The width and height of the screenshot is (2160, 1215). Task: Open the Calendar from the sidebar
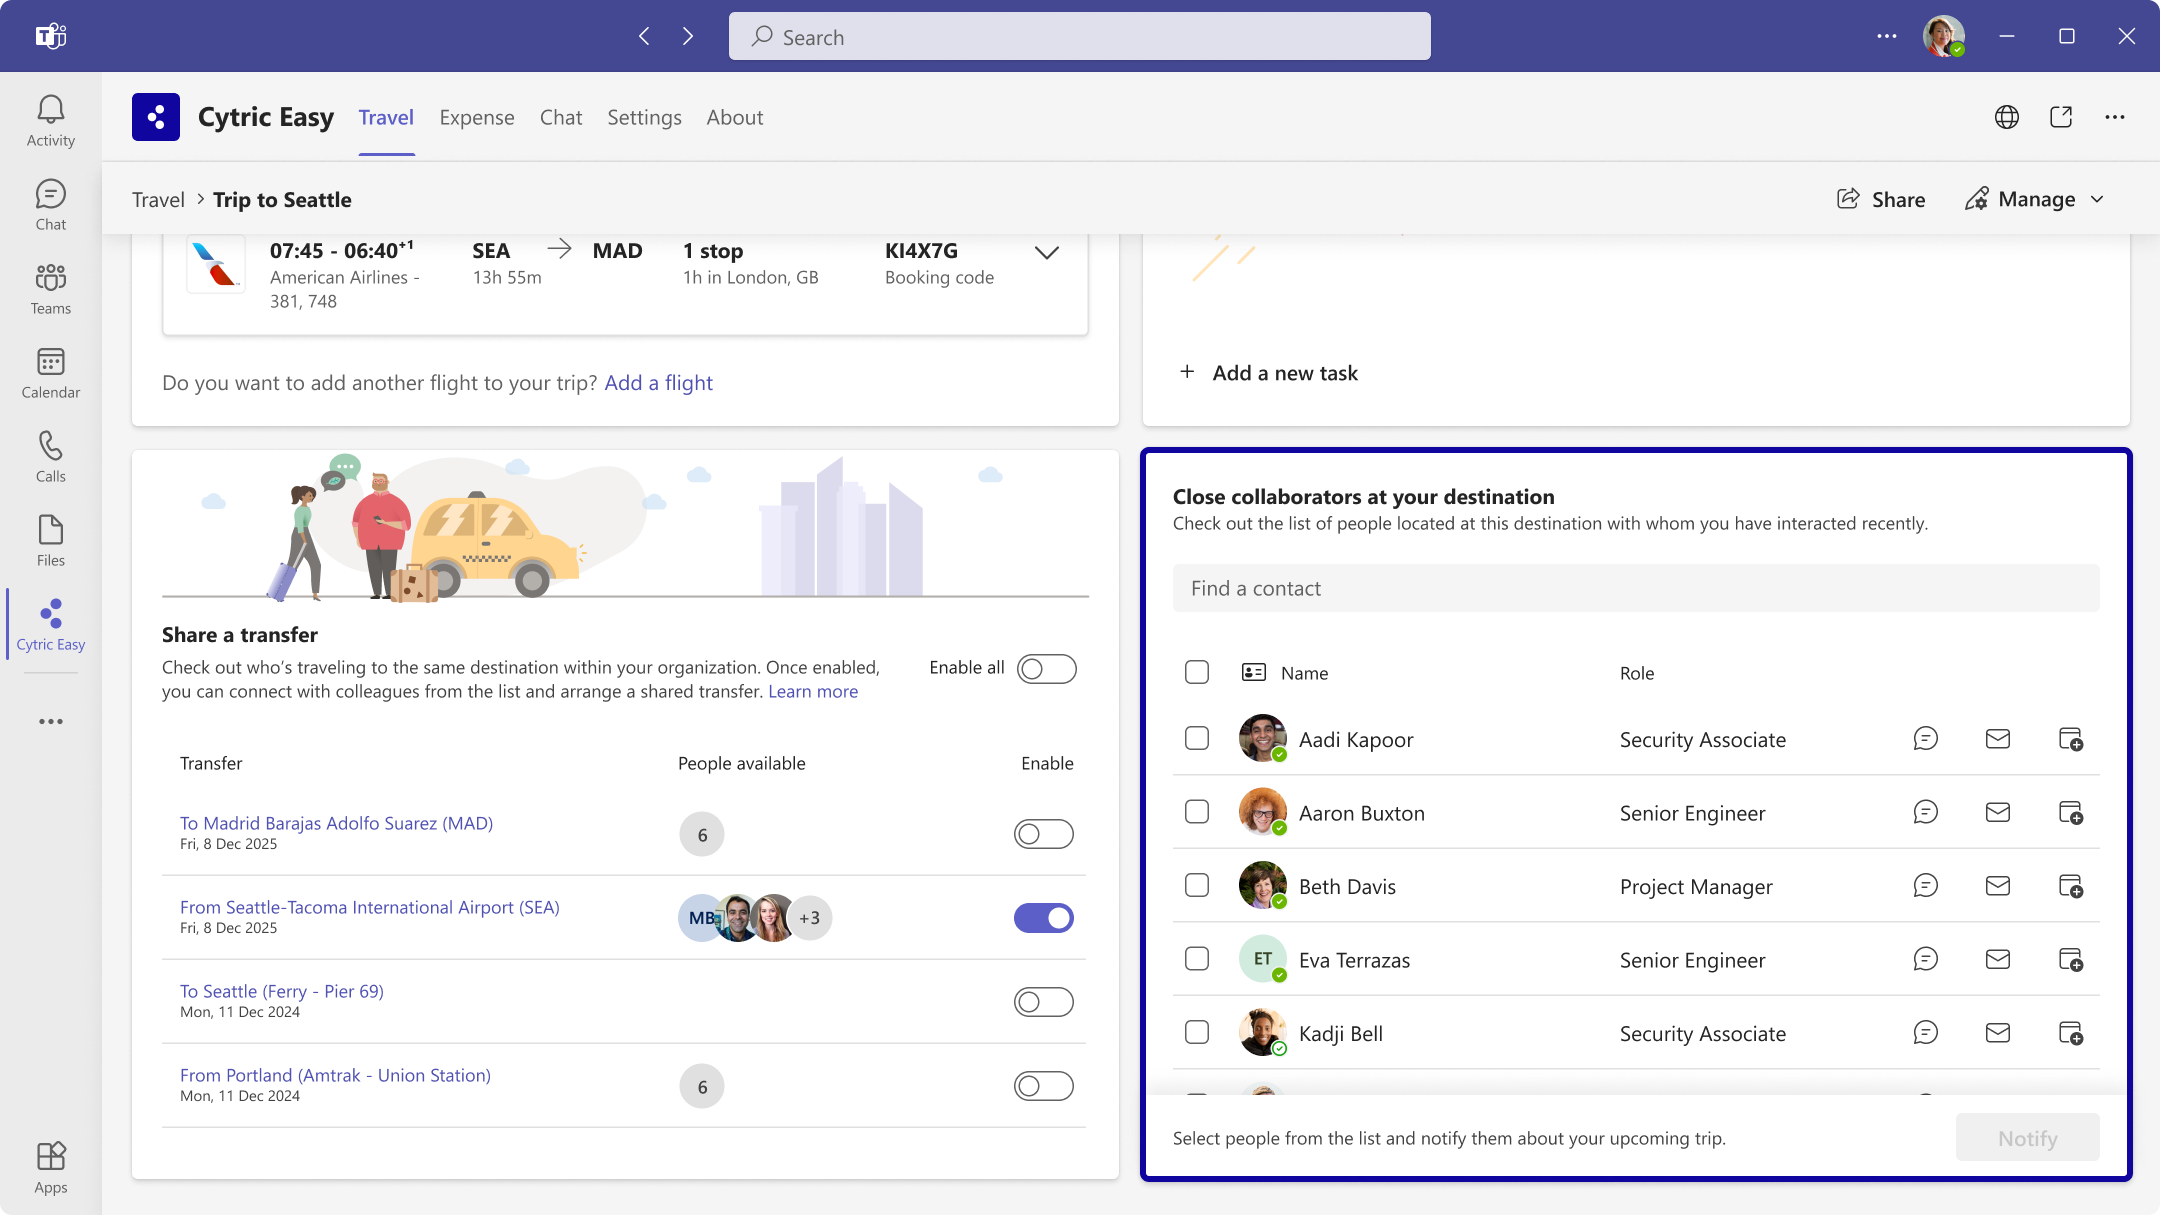coord(50,372)
